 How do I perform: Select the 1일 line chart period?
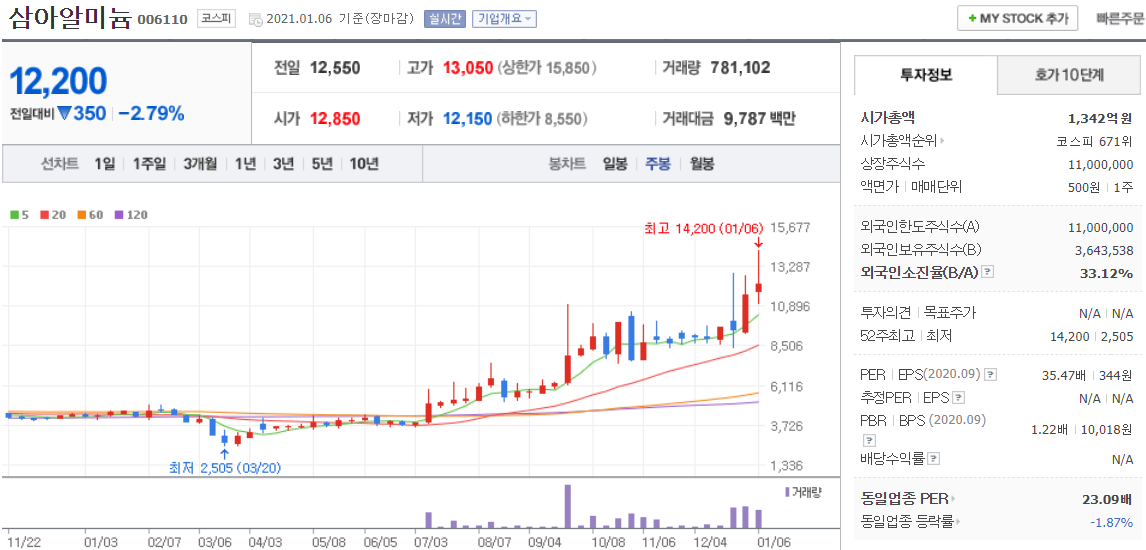(105, 164)
